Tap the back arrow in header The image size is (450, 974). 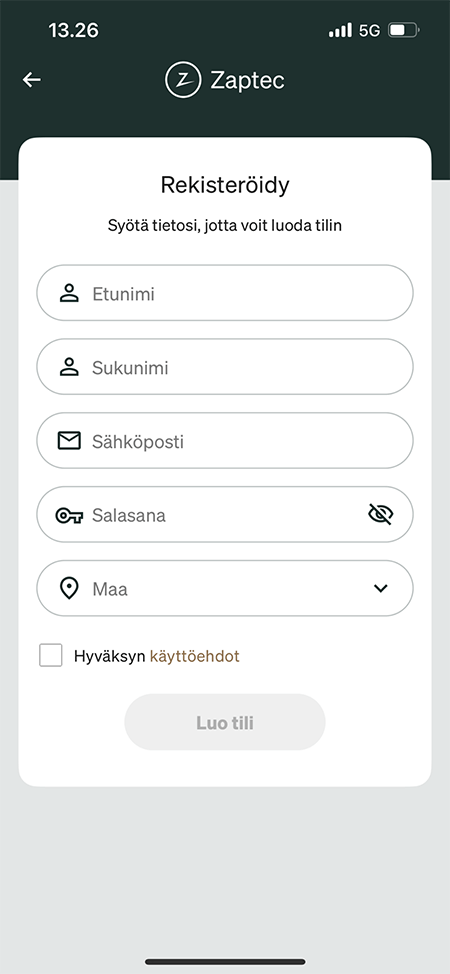click(x=32, y=80)
